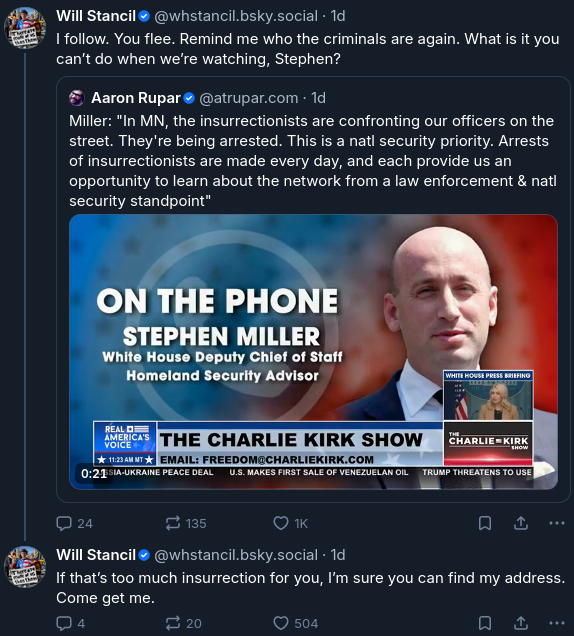The width and height of the screenshot is (574, 636).
Task: Reply to the "Come get me" post
Action: click(x=71, y=623)
